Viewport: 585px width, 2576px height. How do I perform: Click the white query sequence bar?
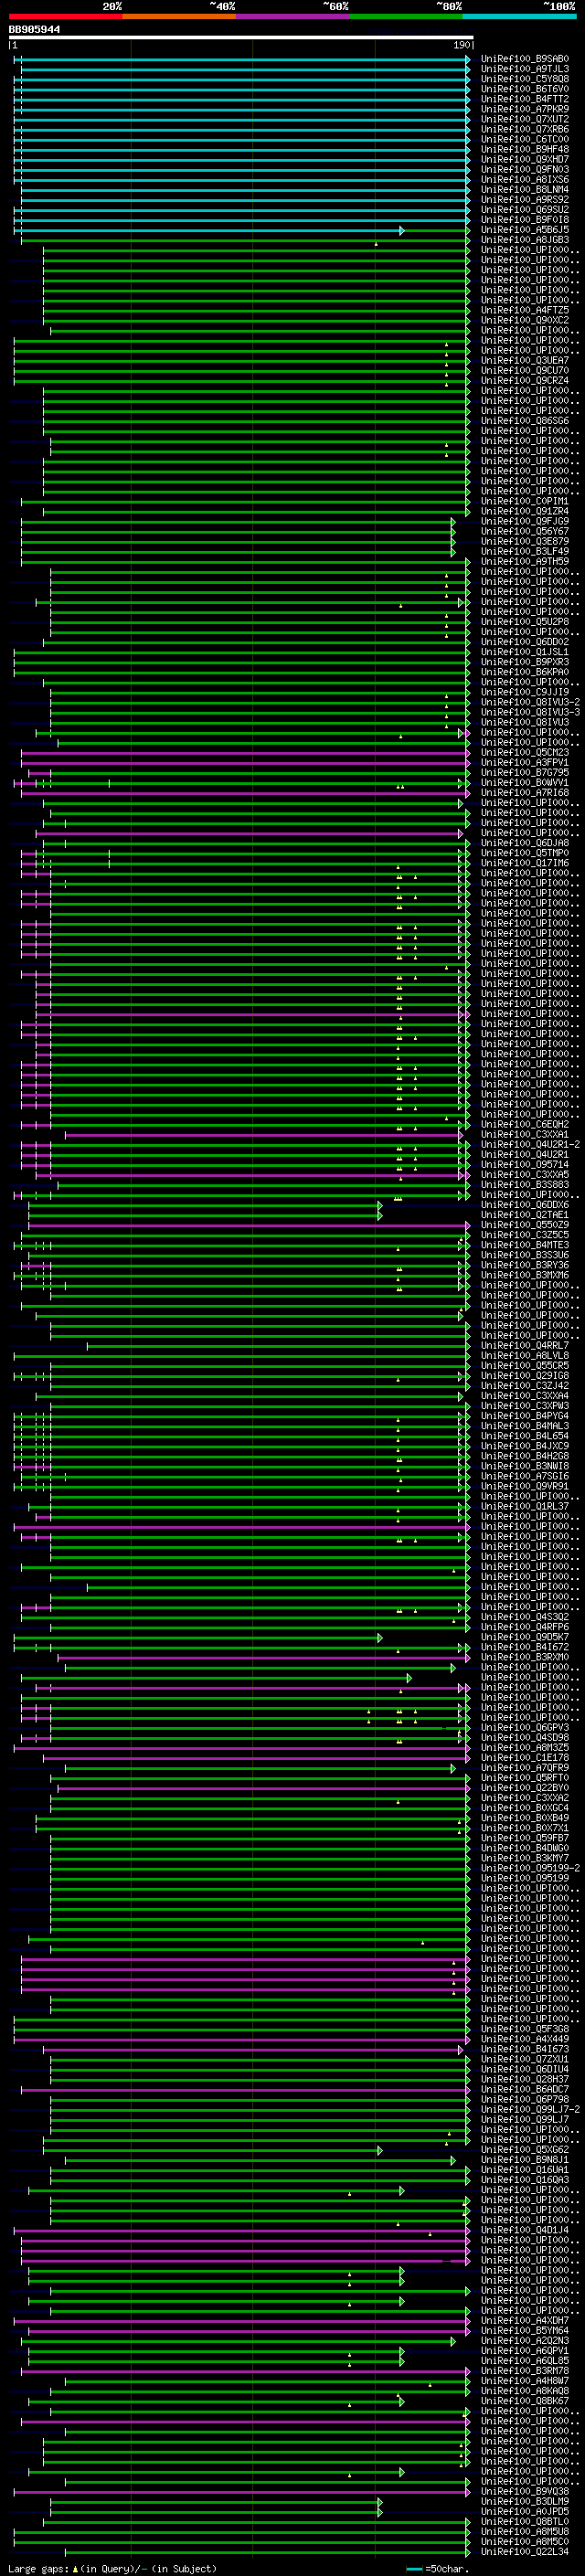pos(241,38)
